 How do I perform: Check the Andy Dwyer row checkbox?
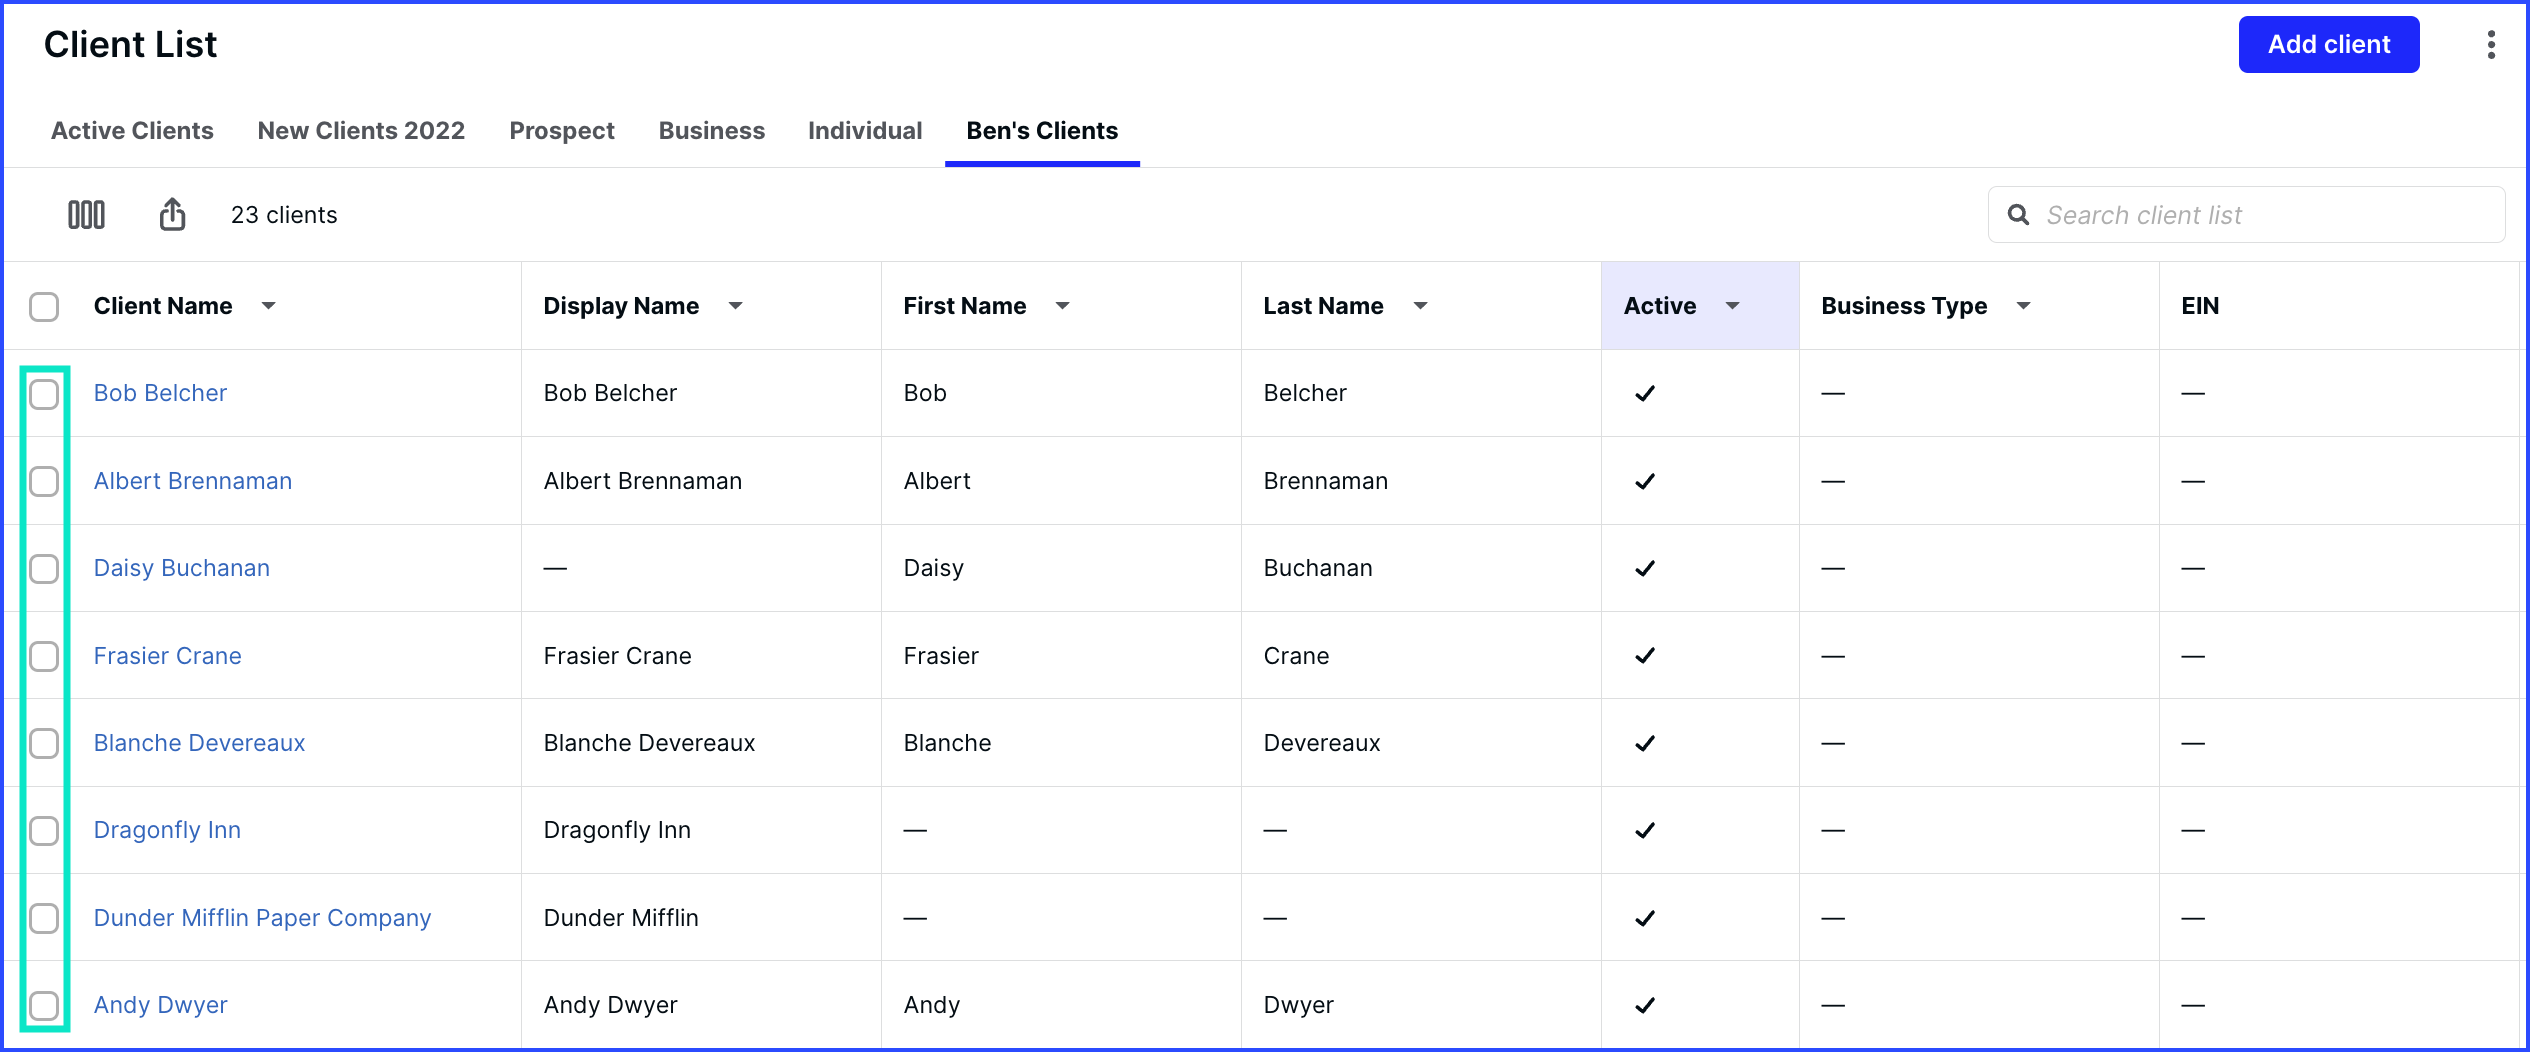(44, 1005)
